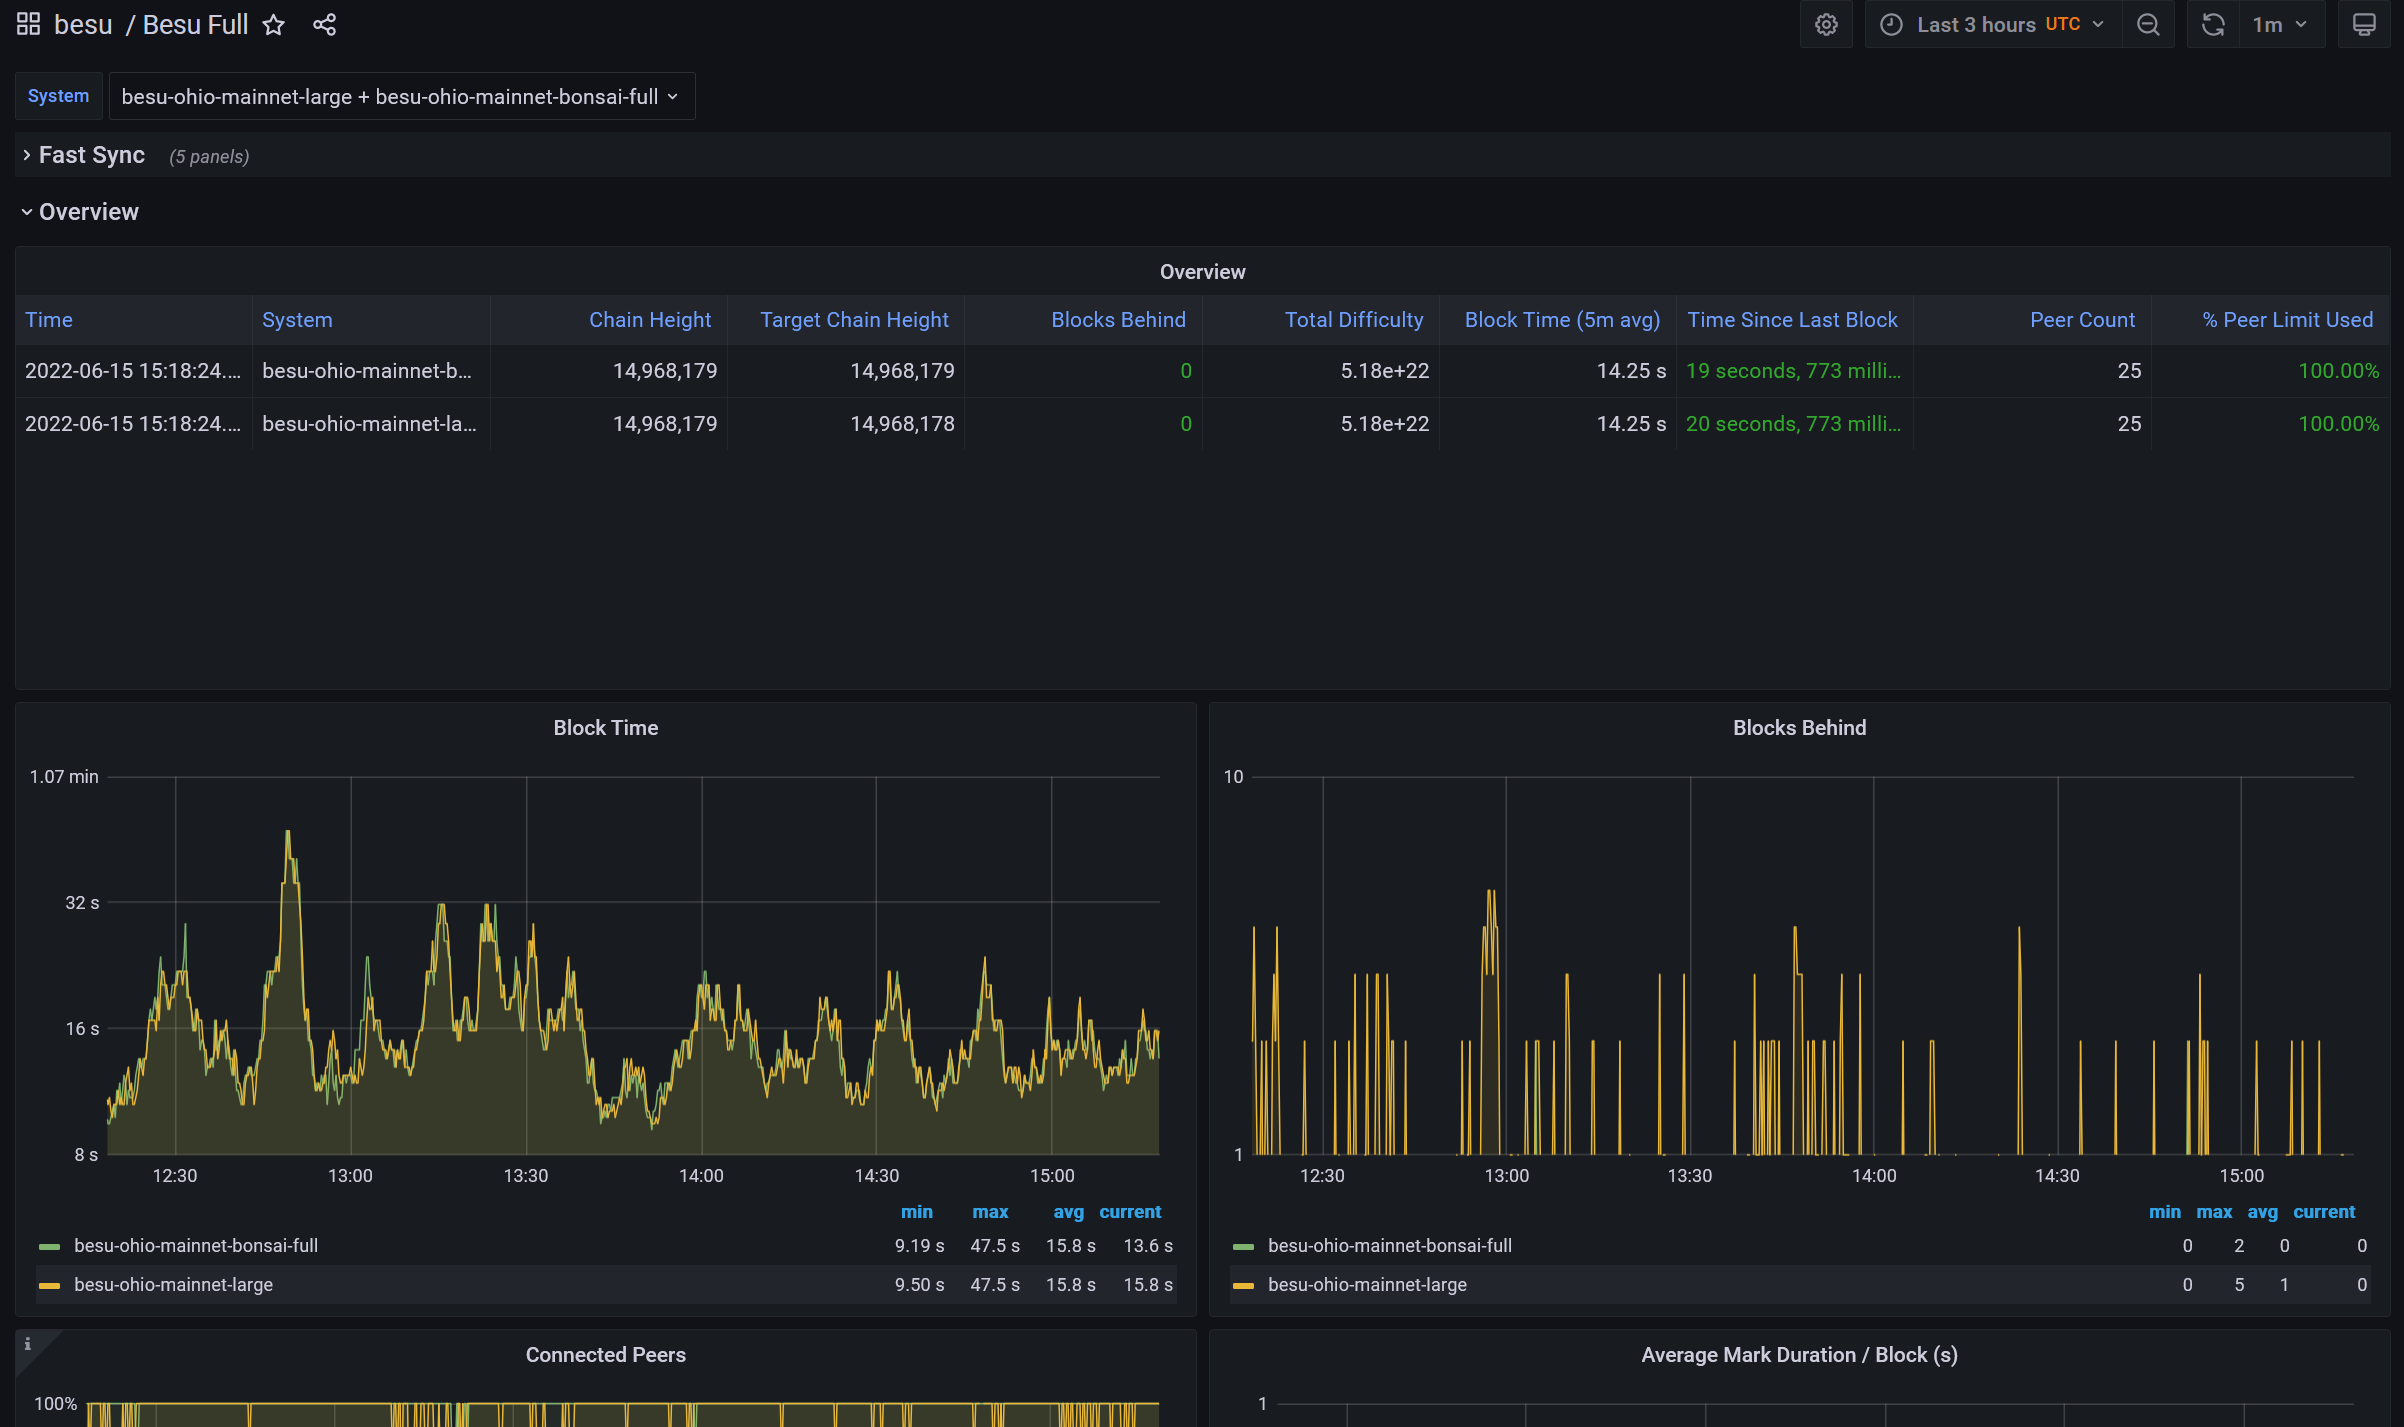
Task: Open the dashboards grid icon
Action: (28, 24)
